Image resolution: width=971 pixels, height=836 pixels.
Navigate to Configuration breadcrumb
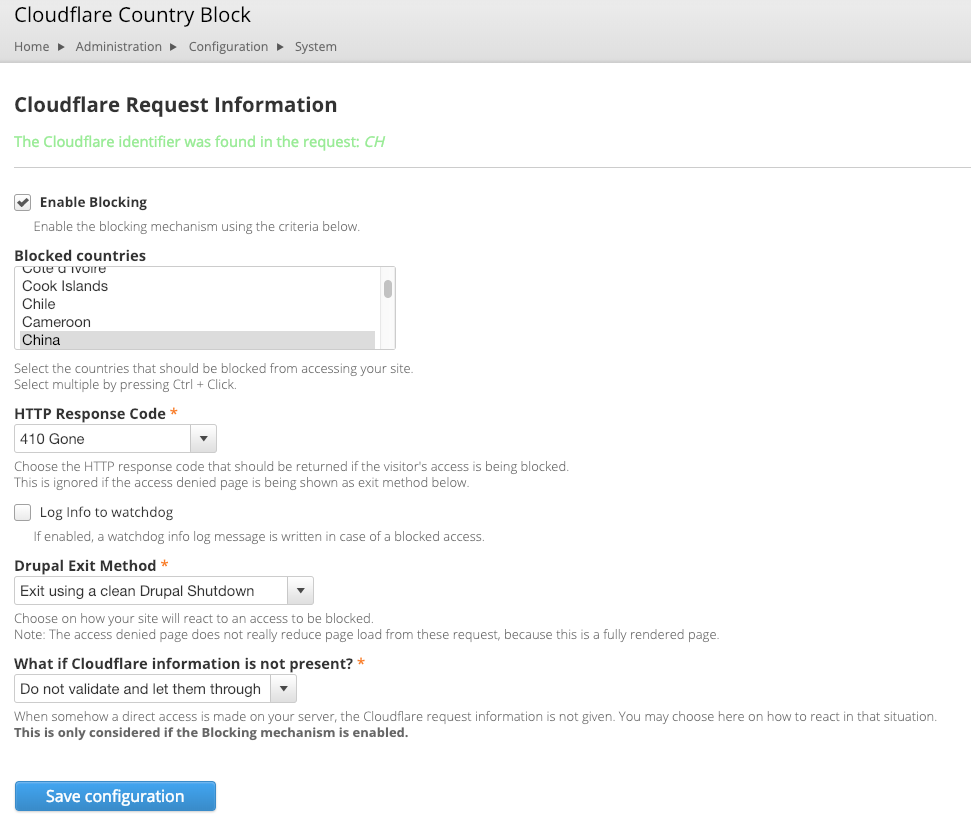tap(228, 47)
